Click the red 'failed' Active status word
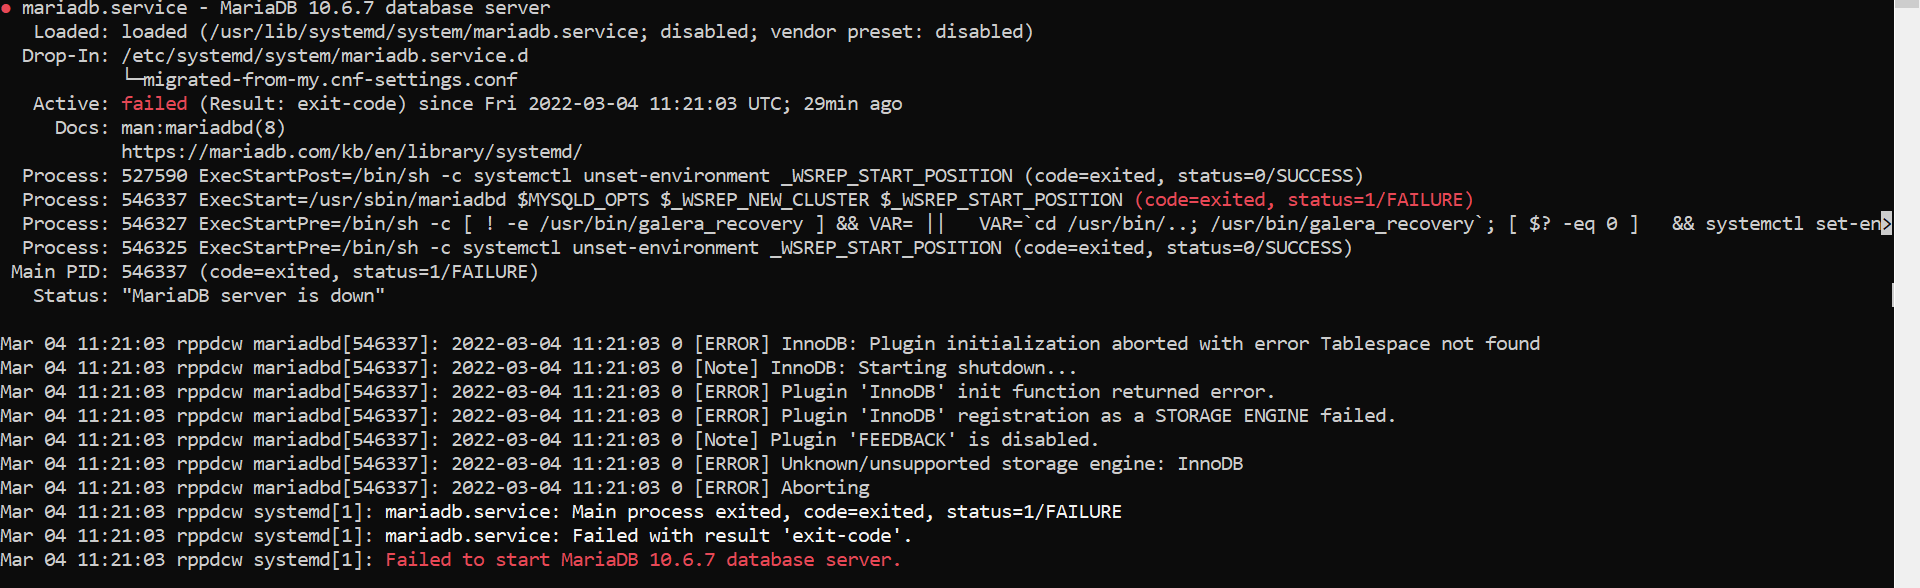Screen dimensions: 1920x588 pyautogui.click(x=154, y=104)
